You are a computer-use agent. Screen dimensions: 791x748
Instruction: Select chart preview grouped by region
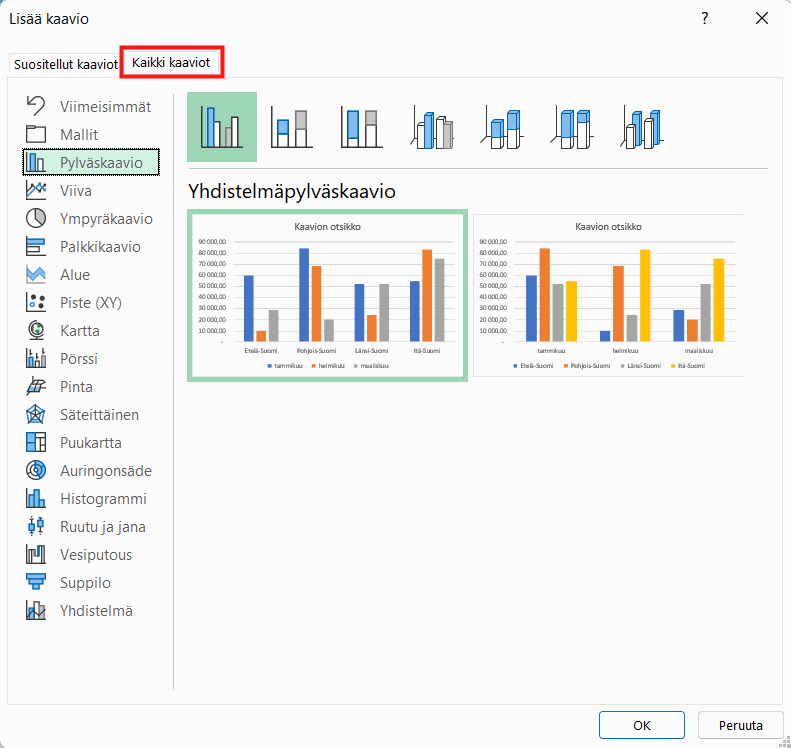(327, 295)
